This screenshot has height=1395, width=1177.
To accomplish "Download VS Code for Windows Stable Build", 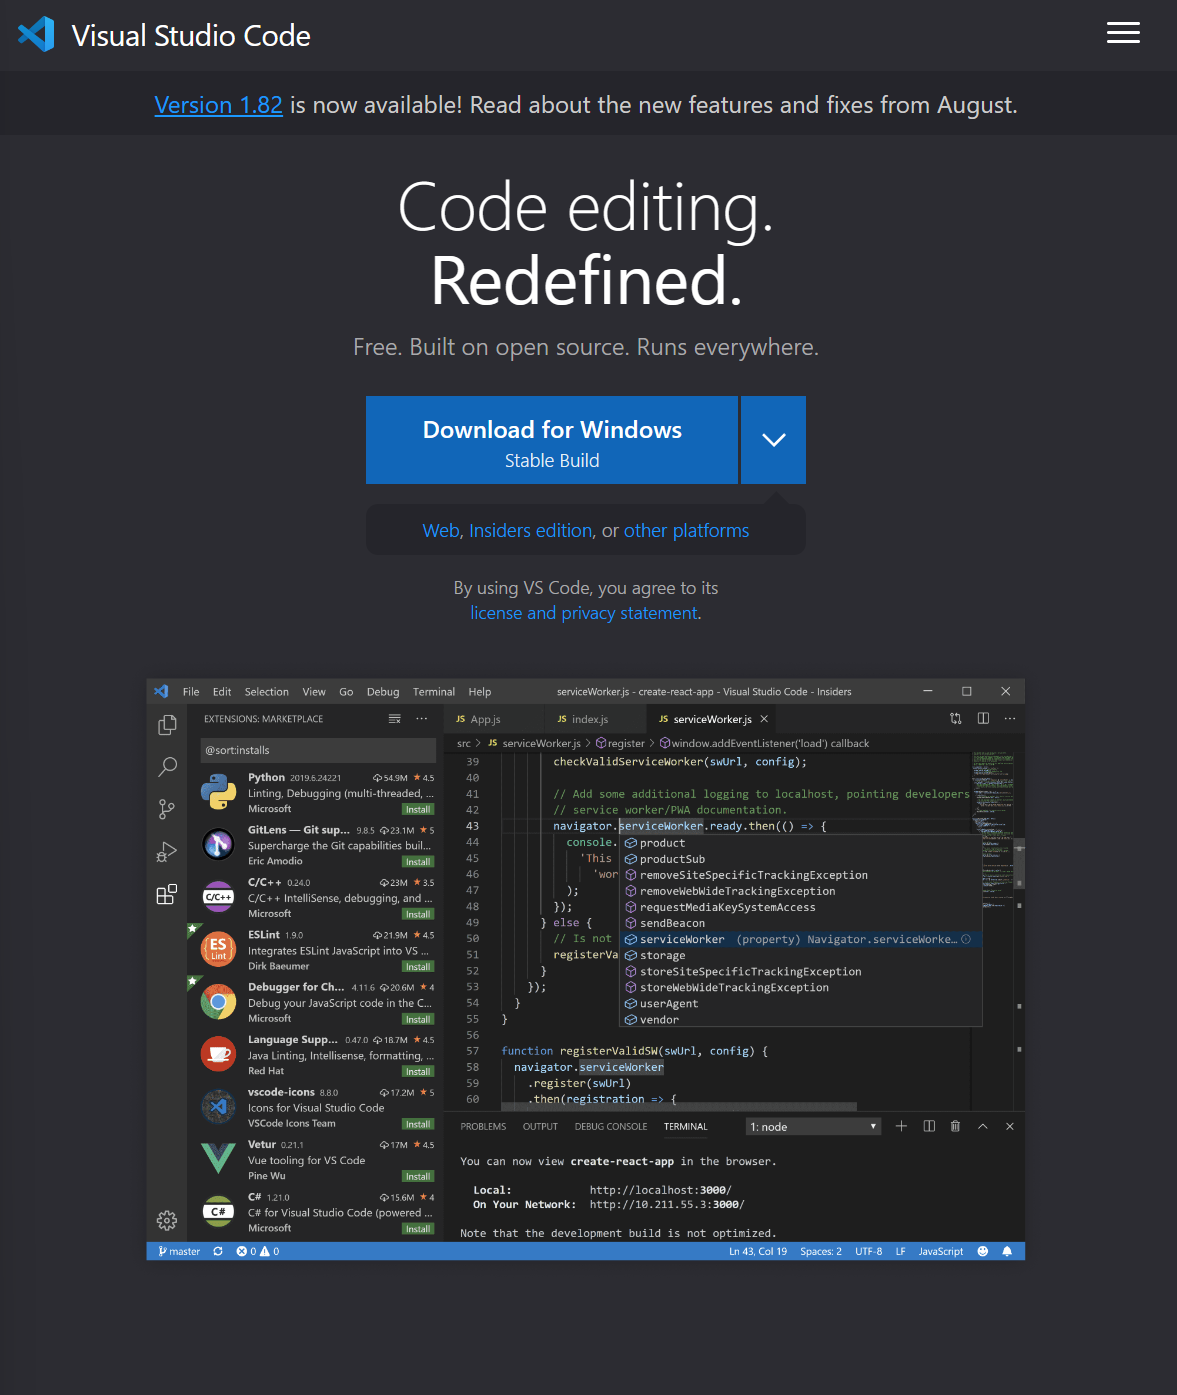I will pyautogui.click(x=552, y=440).
